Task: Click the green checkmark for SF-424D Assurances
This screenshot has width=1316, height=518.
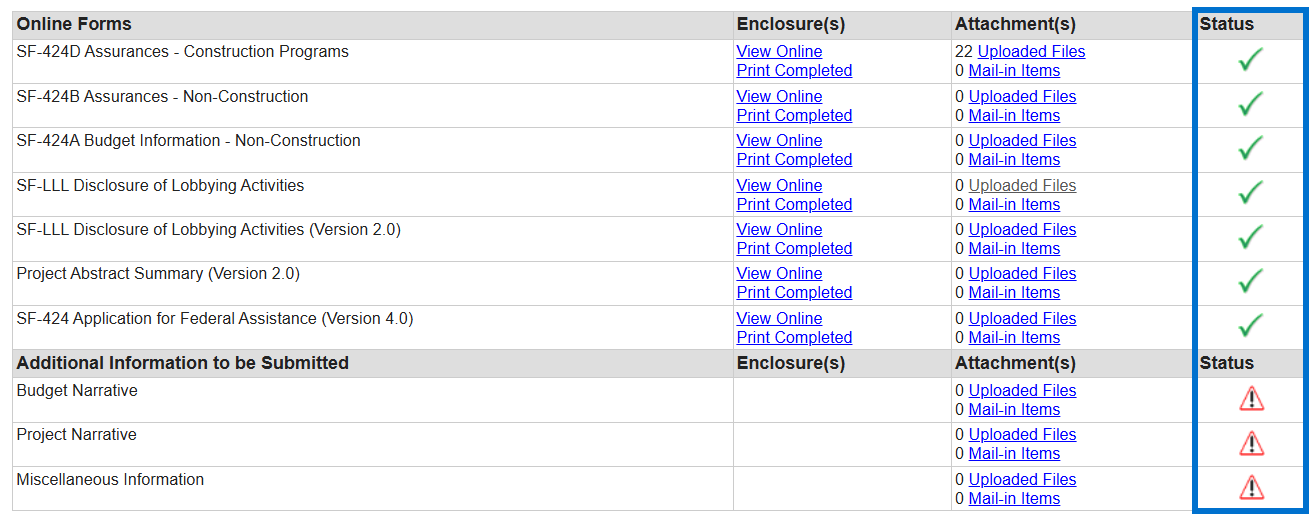Action: coord(1250,61)
